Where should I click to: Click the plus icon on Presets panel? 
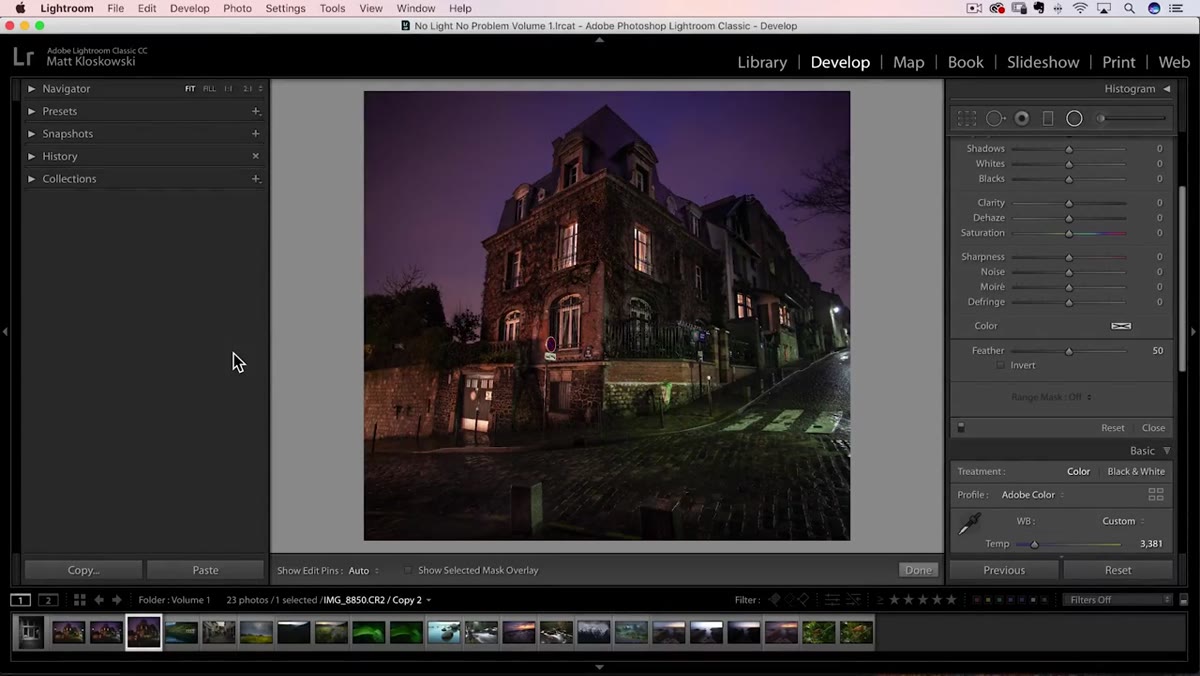point(256,111)
